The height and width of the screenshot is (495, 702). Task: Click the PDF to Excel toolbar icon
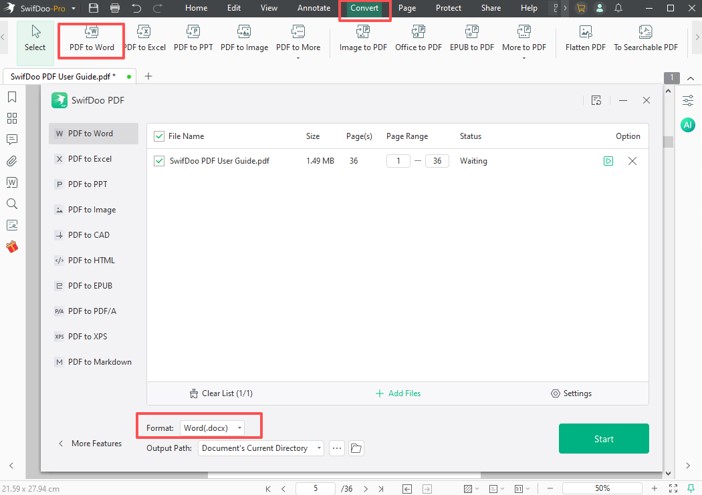(x=144, y=38)
